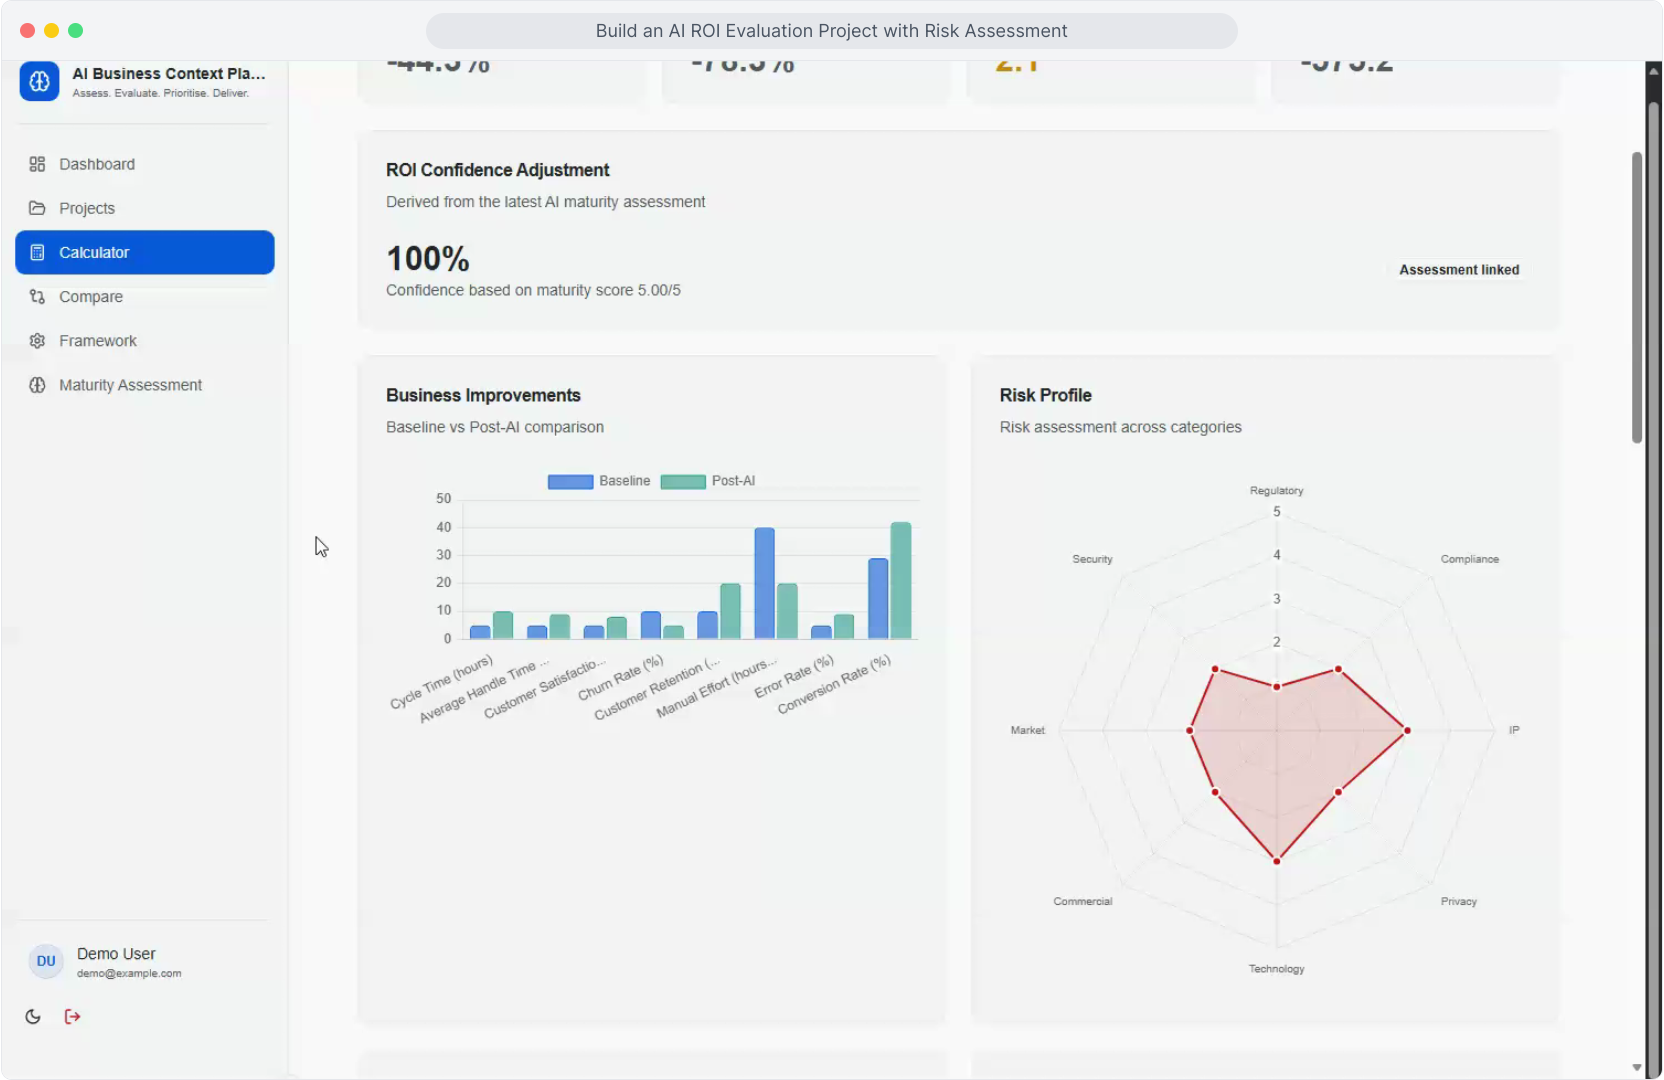The height and width of the screenshot is (1080, 1664).
Task: Log out using the red sign-out icon
Action: tap(71, 1016)
